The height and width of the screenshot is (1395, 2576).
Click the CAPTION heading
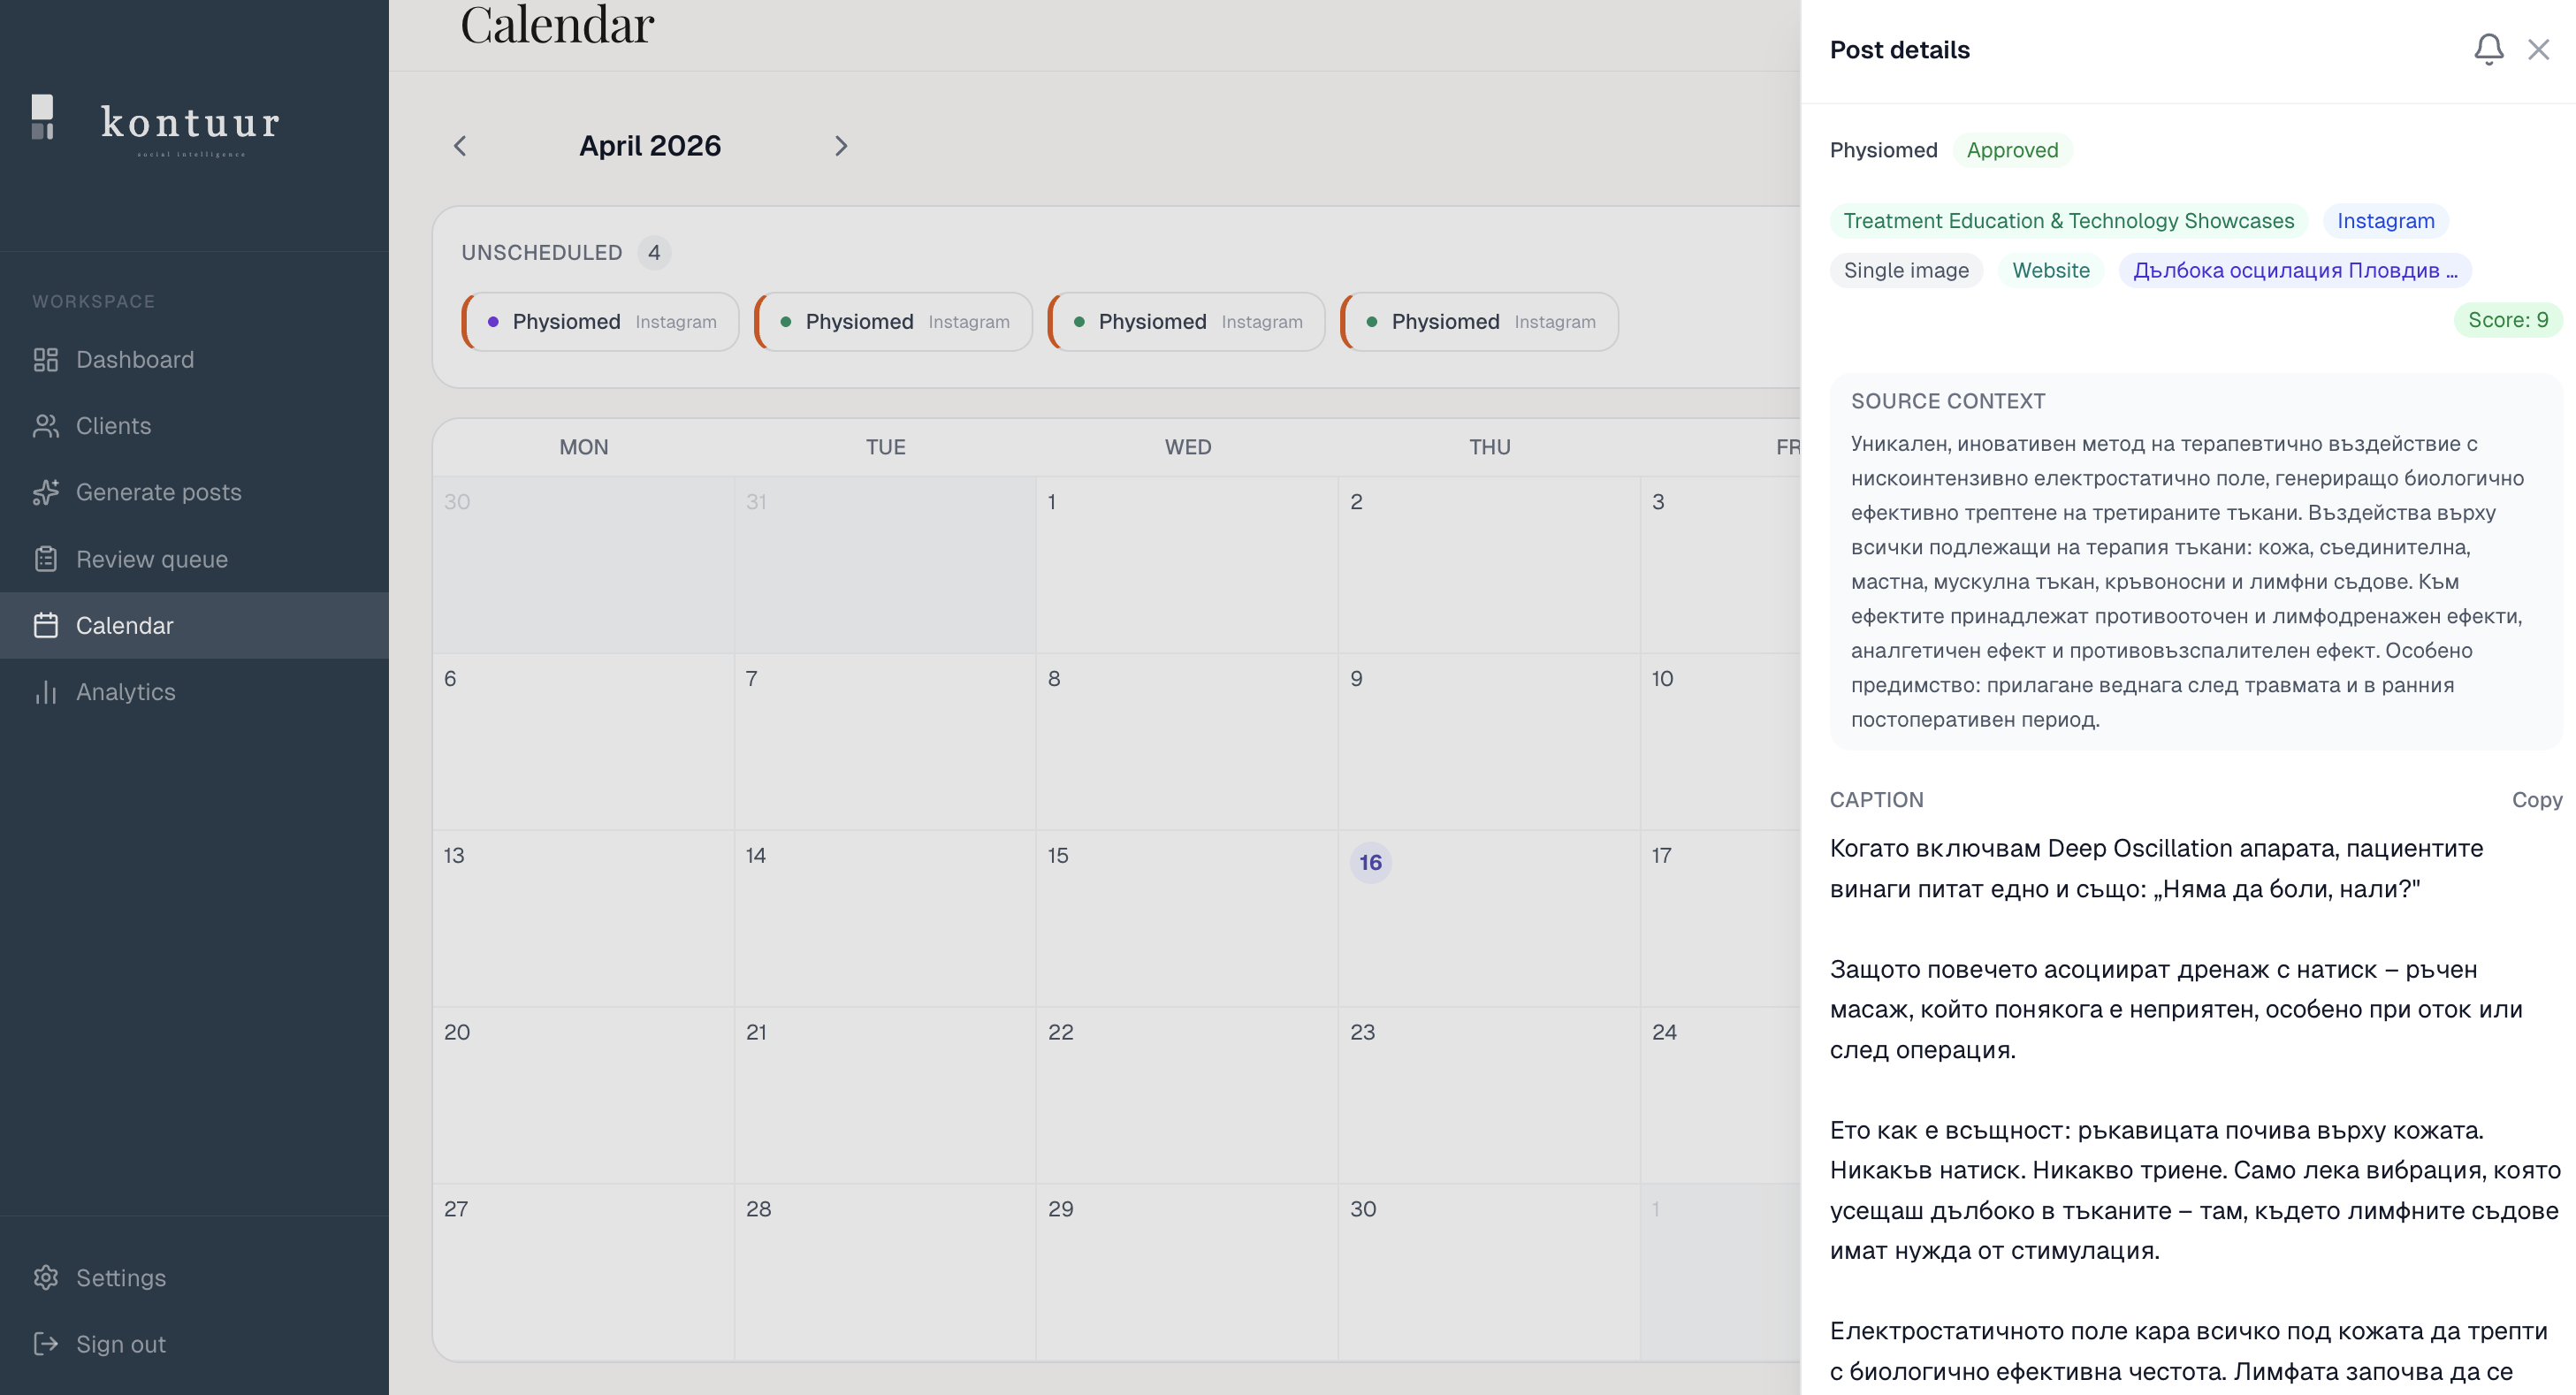pyautogui.click(x=1876, y=800)
